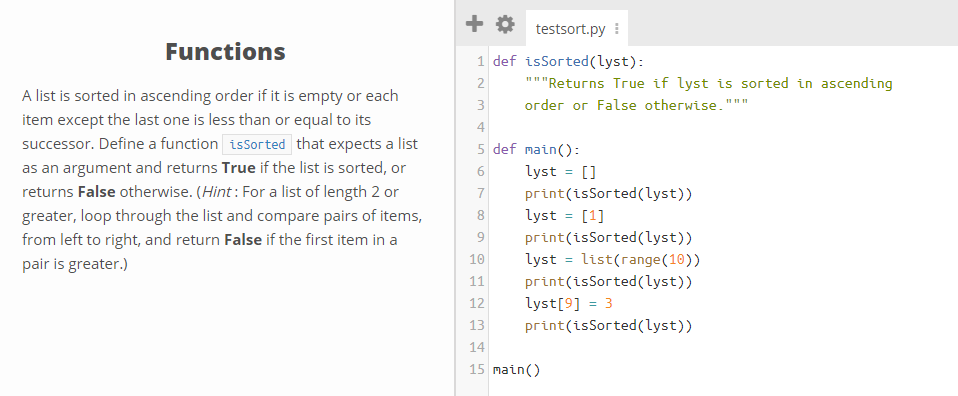Viewport: 958px width, 396px height.
Task: Click the plus icon to add a new file
Action: pyautogui.click(x=474, y=24)
